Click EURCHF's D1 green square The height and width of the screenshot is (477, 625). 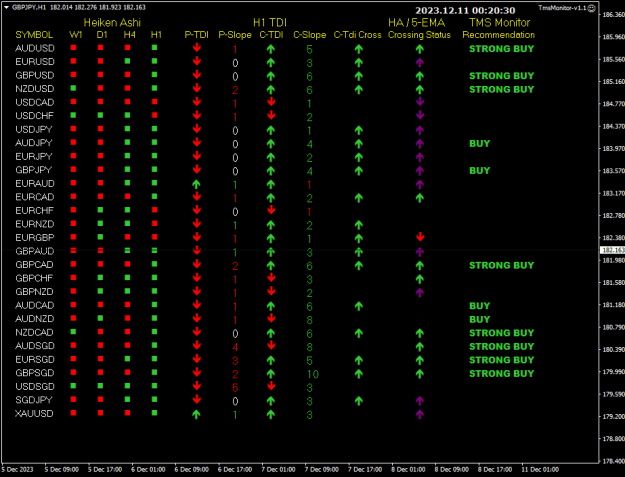100,210
